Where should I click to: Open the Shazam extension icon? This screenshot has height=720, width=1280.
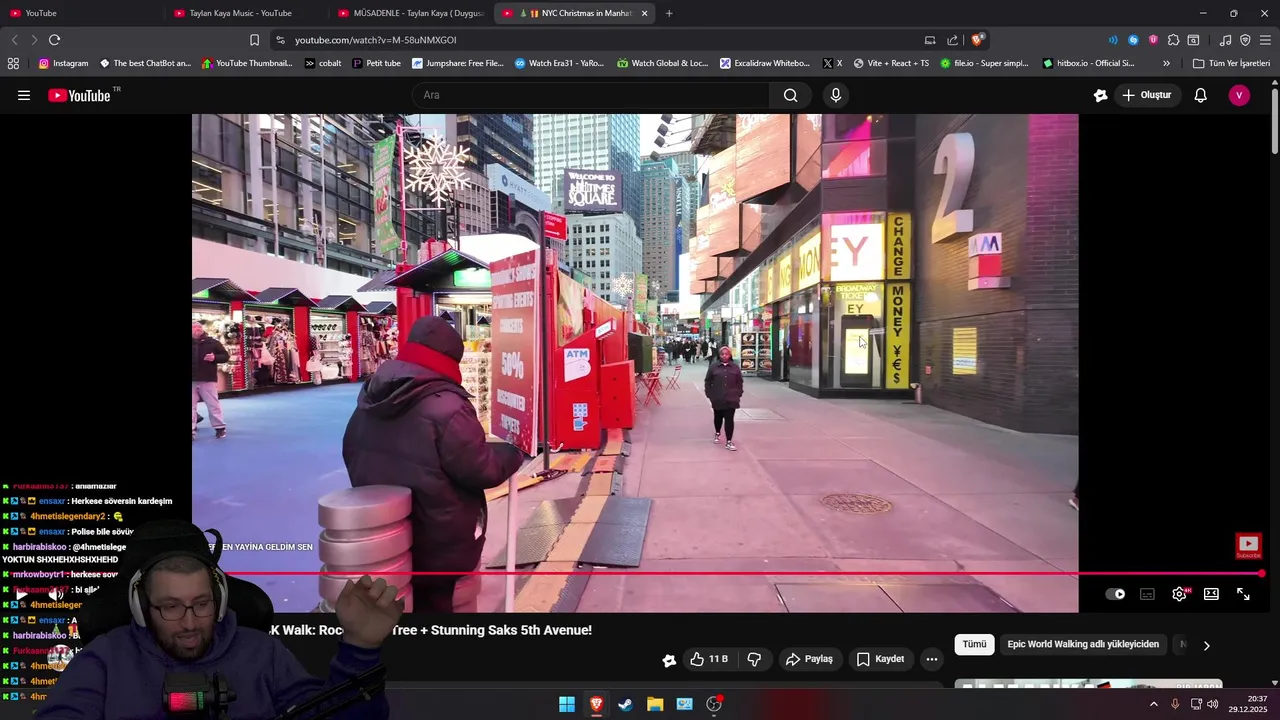1133,40
